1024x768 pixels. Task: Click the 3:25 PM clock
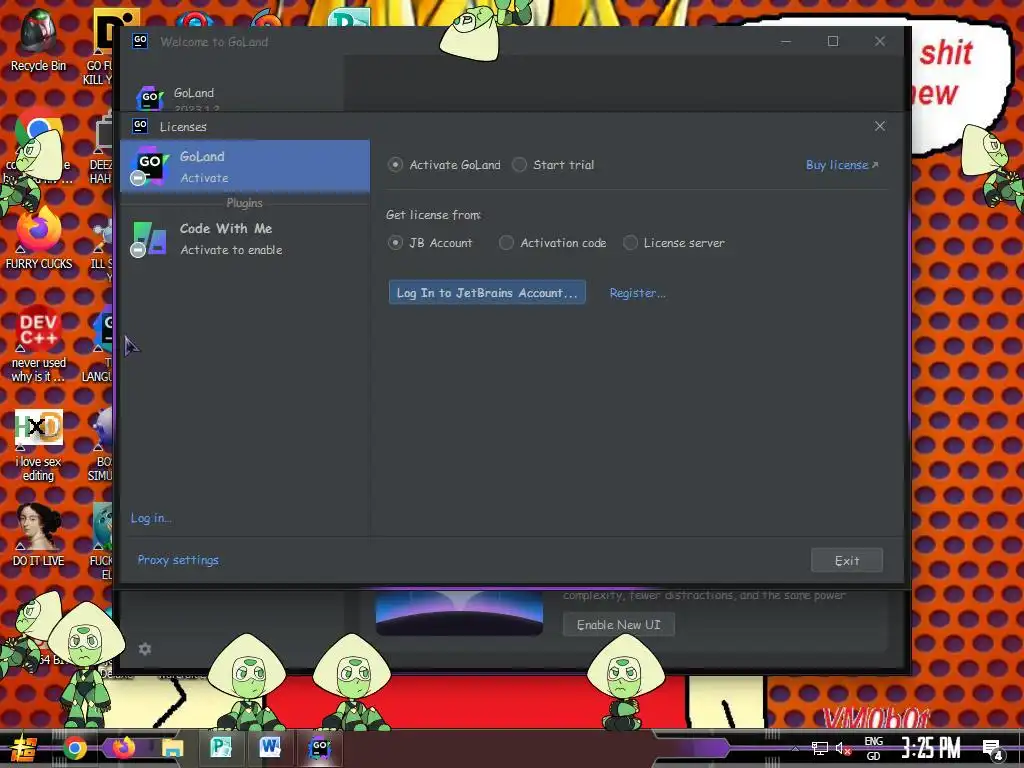pos(931,748)
